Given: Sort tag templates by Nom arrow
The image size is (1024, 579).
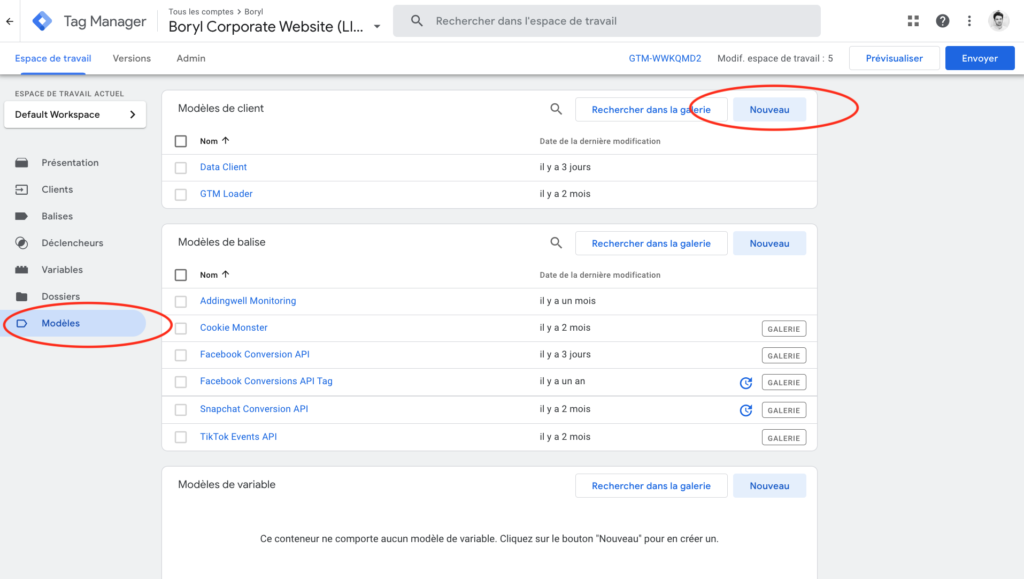Looking at the screenshot, I should (225, 274).
